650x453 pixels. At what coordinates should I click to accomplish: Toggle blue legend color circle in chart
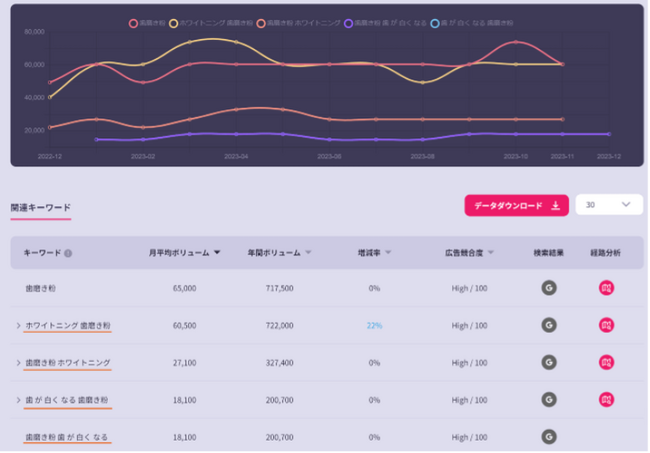pyautogui.click(x=434, y=23)
